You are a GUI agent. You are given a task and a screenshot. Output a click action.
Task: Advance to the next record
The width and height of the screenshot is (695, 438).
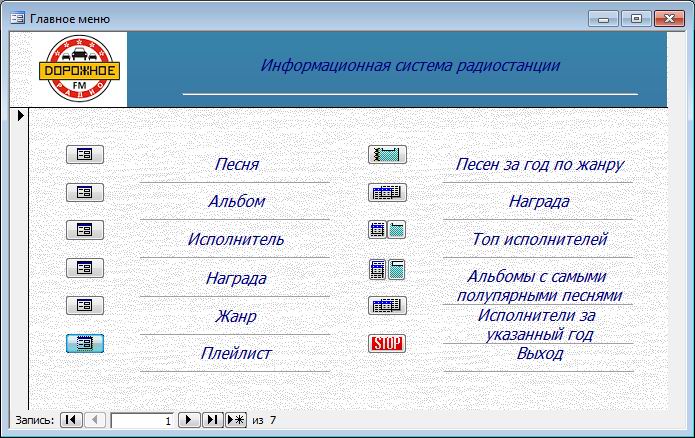[189, 421]
